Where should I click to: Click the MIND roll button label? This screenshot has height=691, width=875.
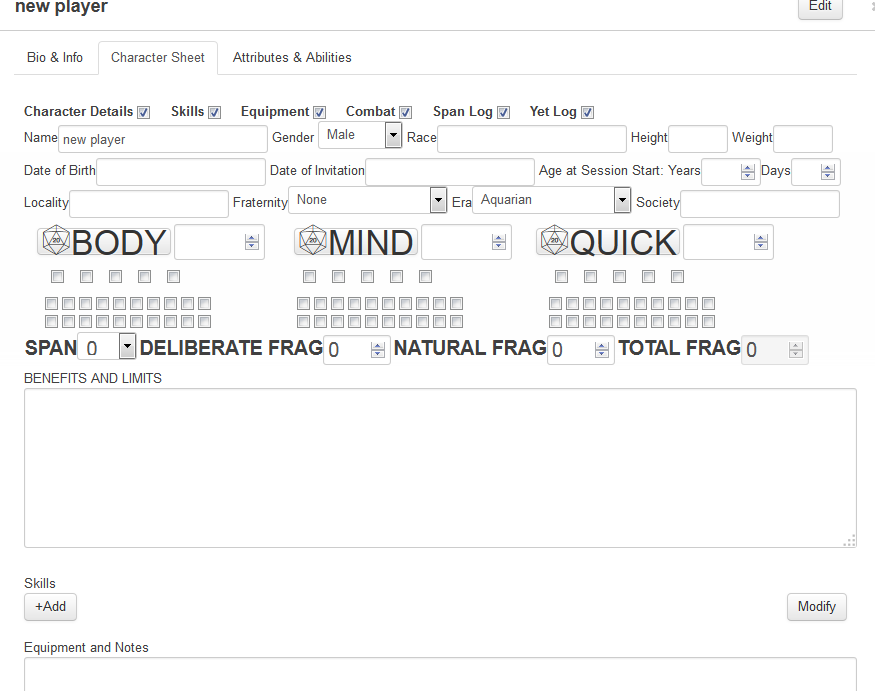pyautogui.click(x=371, y=242)
